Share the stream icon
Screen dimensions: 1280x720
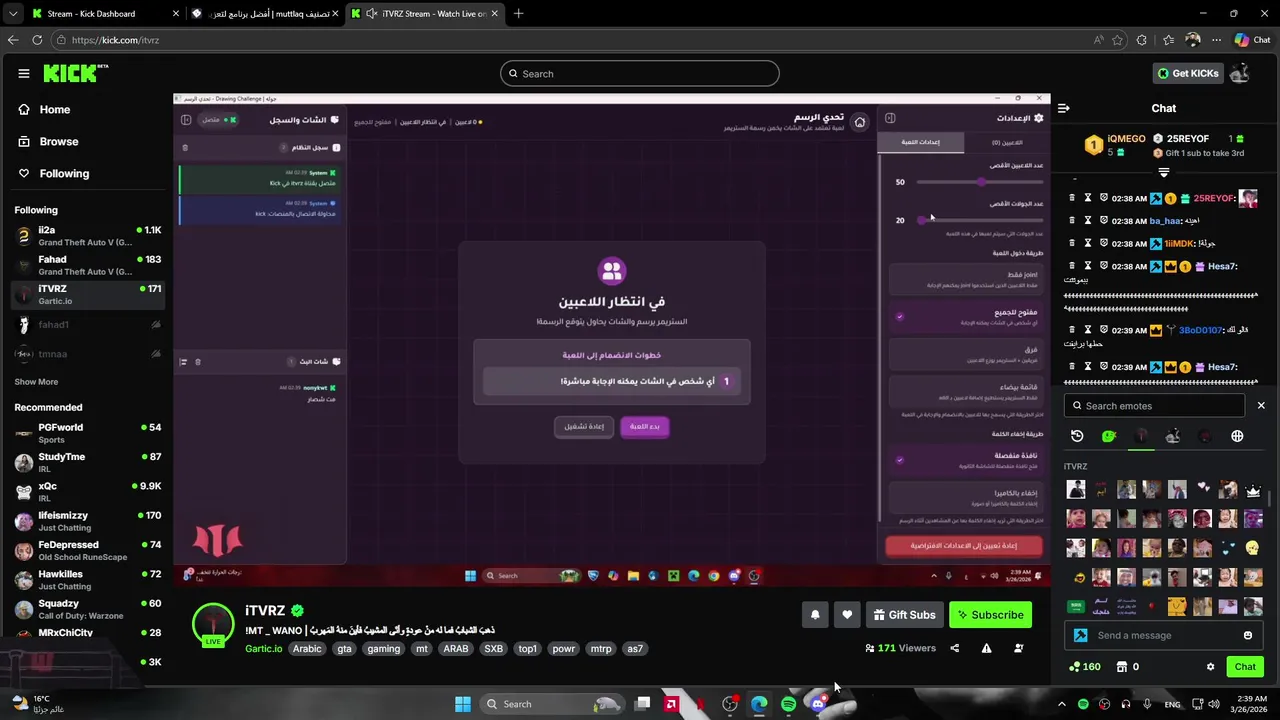(954, 648)
